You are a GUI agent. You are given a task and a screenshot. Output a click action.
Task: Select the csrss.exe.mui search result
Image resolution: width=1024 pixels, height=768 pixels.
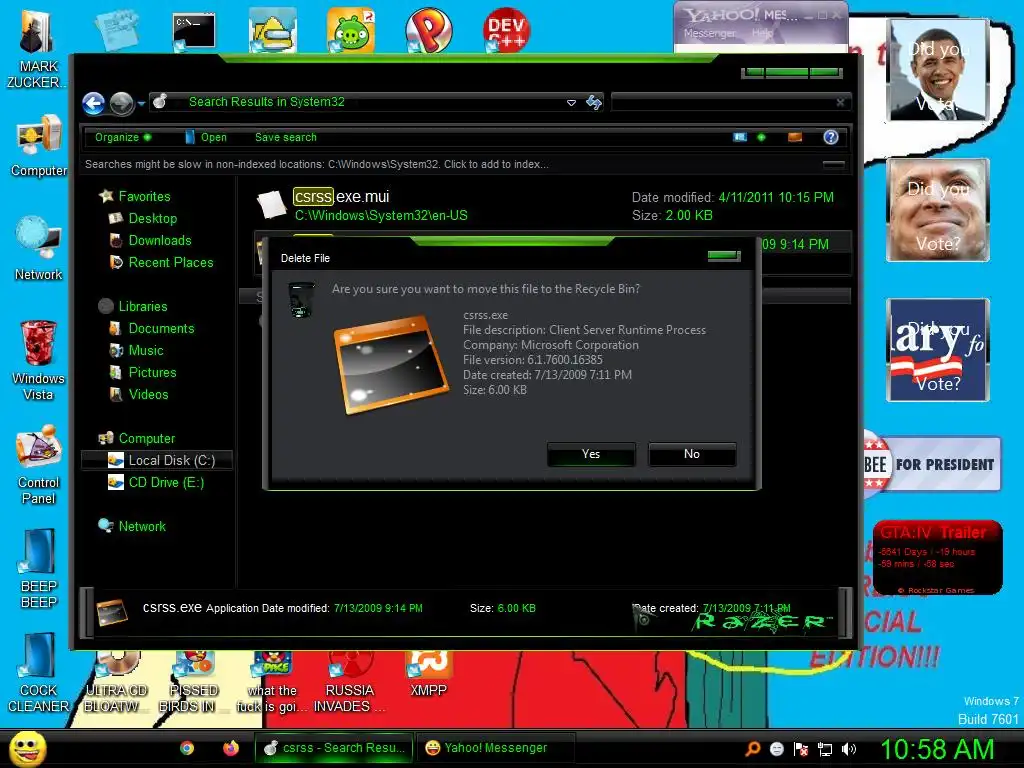(x=552, y=206)
